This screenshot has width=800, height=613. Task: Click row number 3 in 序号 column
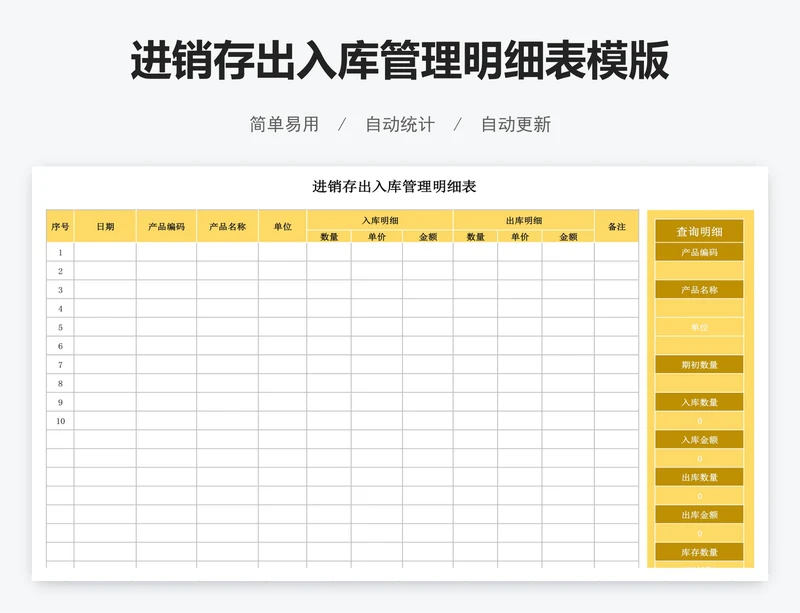tap(60, 290)
